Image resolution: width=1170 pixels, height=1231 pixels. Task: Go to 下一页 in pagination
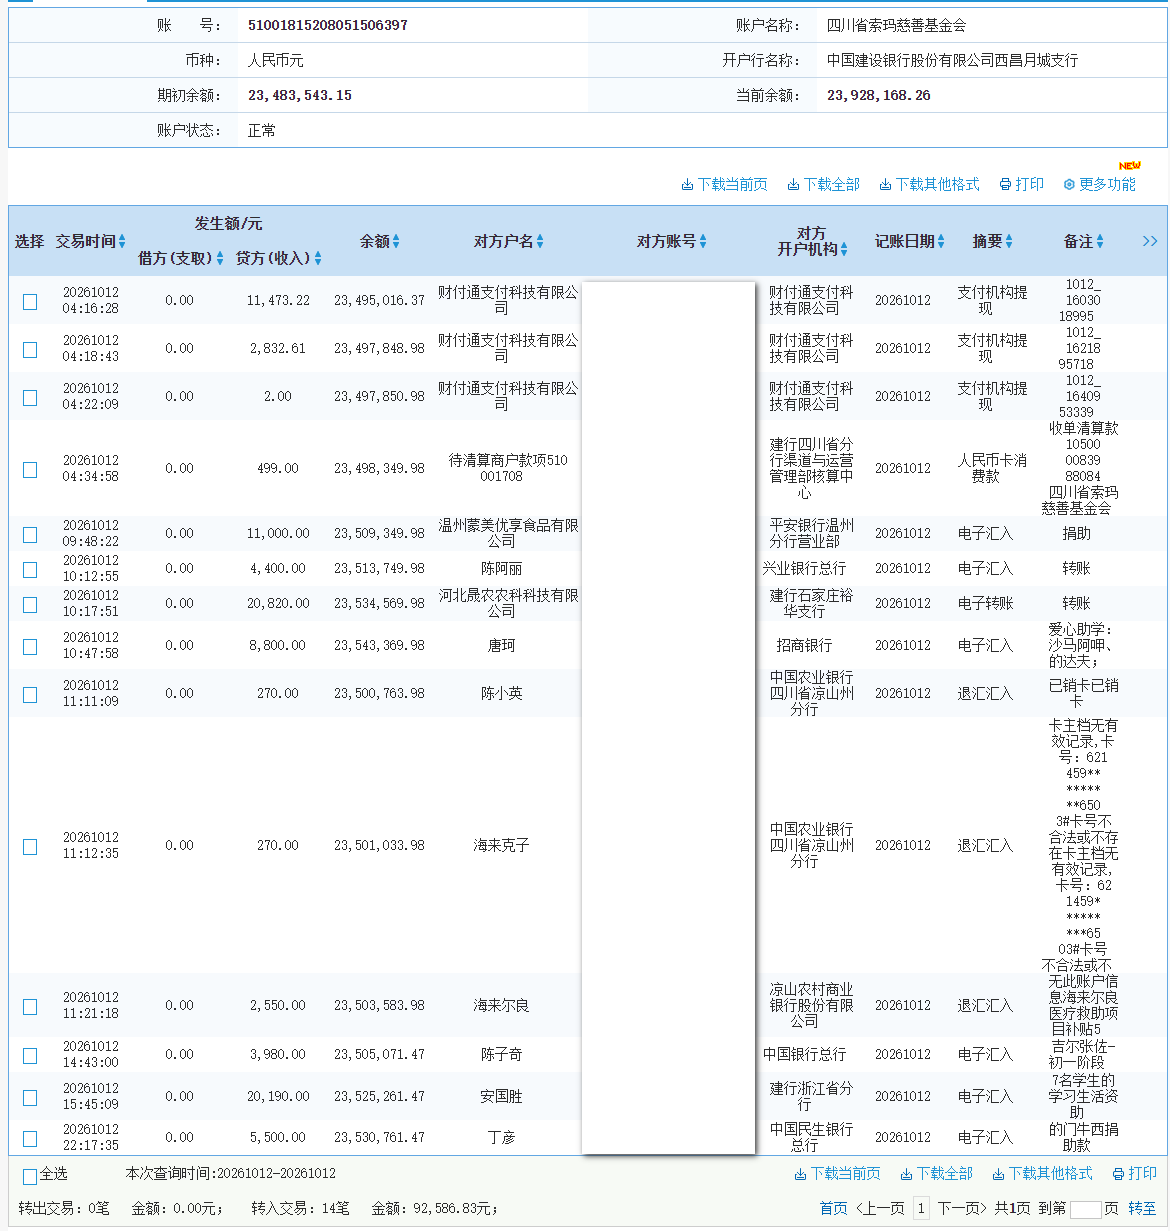point(962,1208)
